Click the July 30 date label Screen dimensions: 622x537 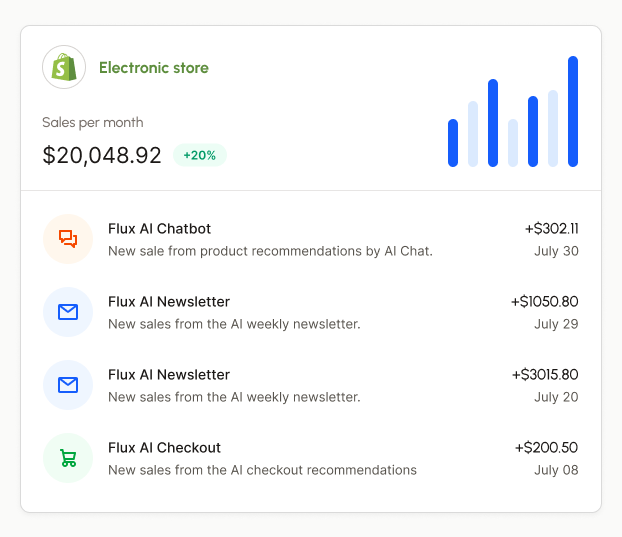(x=556, y=251)
